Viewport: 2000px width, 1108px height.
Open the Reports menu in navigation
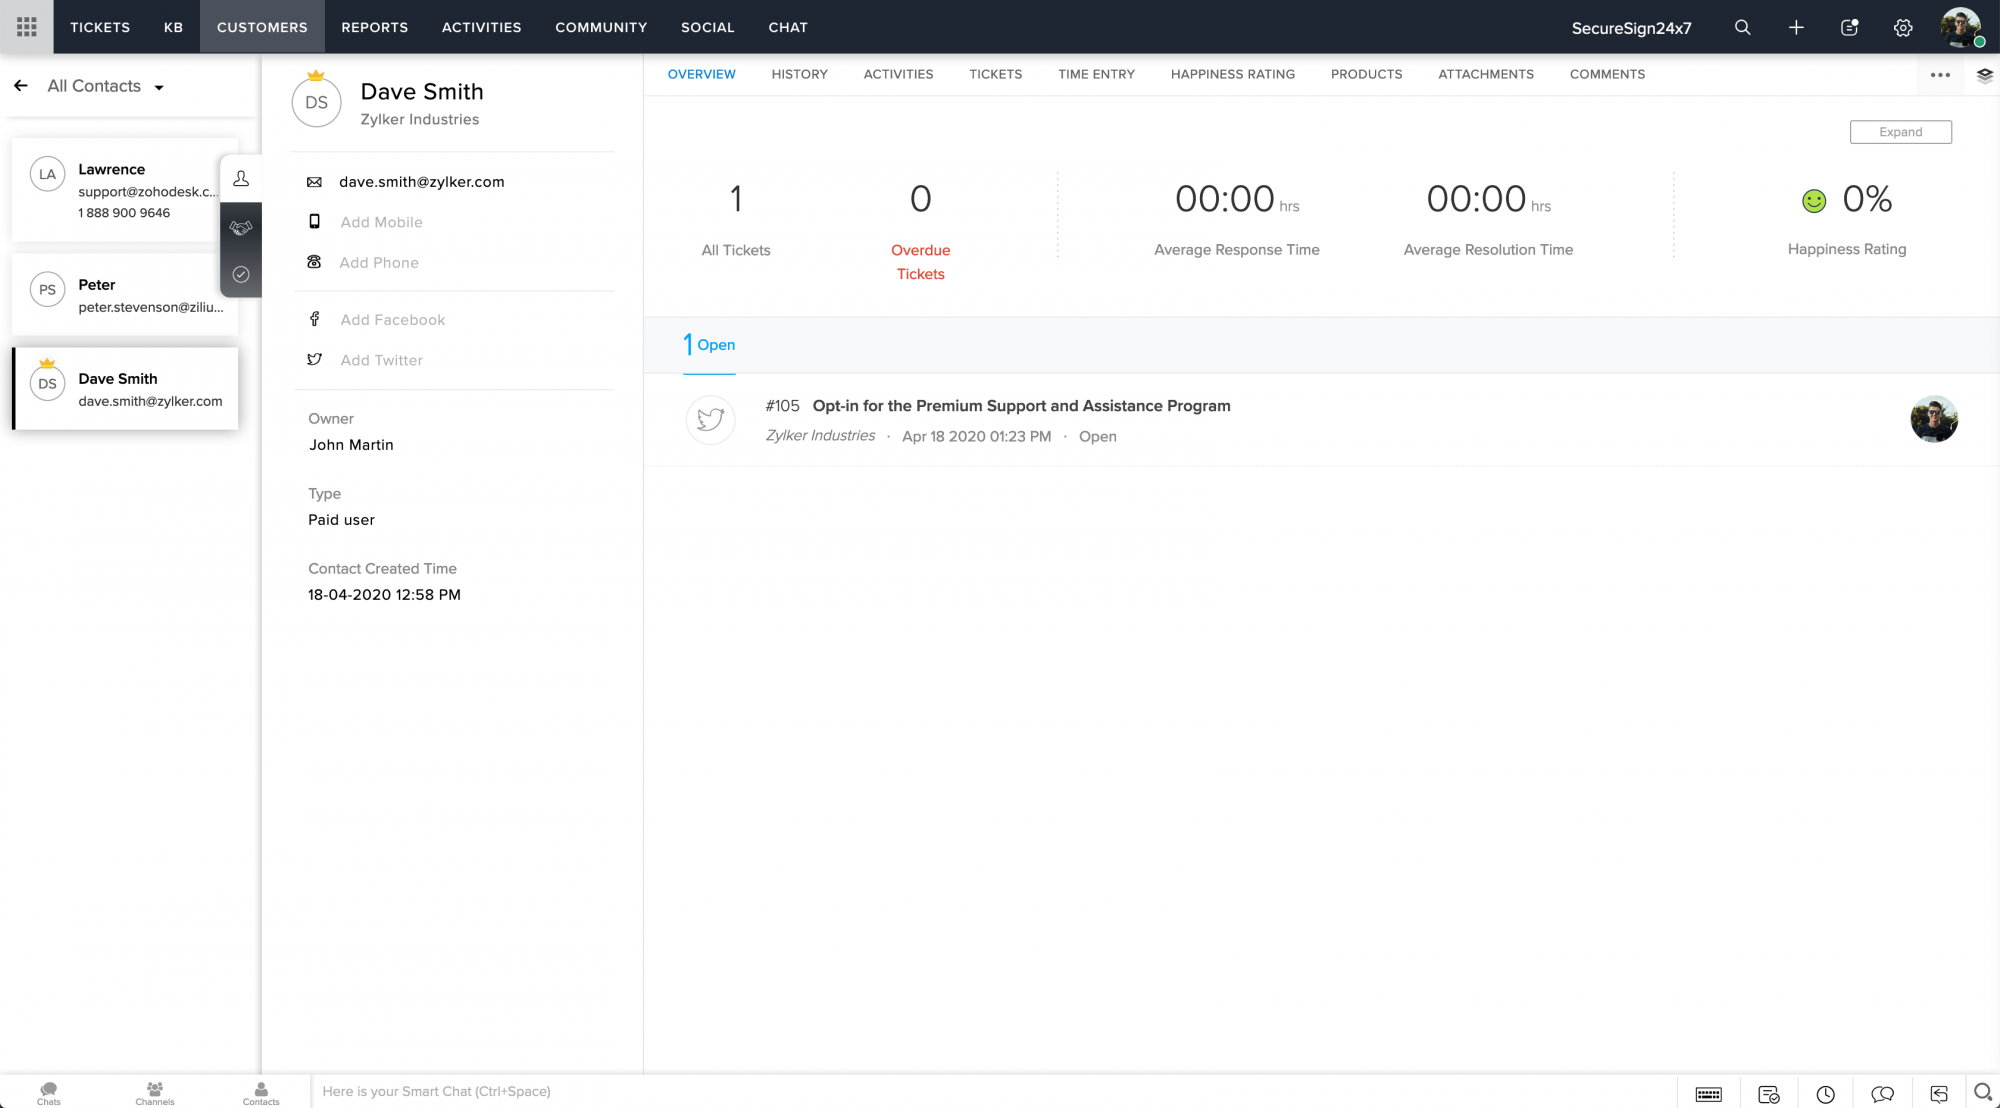[x=374, y=27]
